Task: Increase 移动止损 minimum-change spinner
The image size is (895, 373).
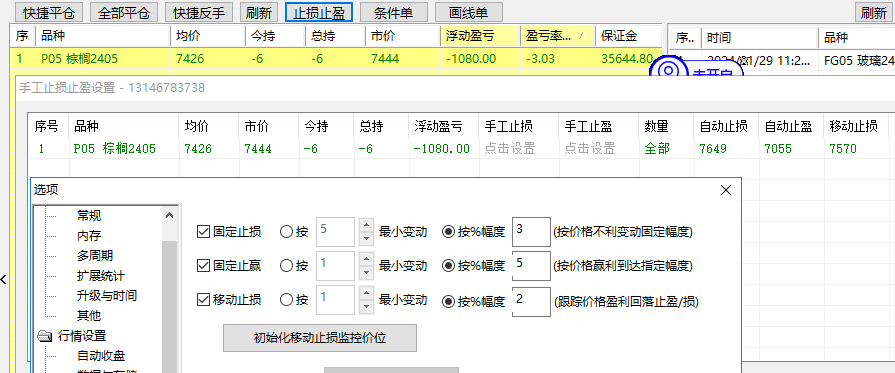Action: pyautogui.click(x=366, y=293)
